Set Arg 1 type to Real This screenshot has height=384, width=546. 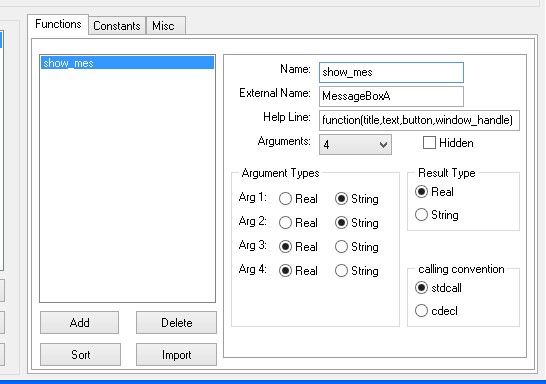[298, 199]
